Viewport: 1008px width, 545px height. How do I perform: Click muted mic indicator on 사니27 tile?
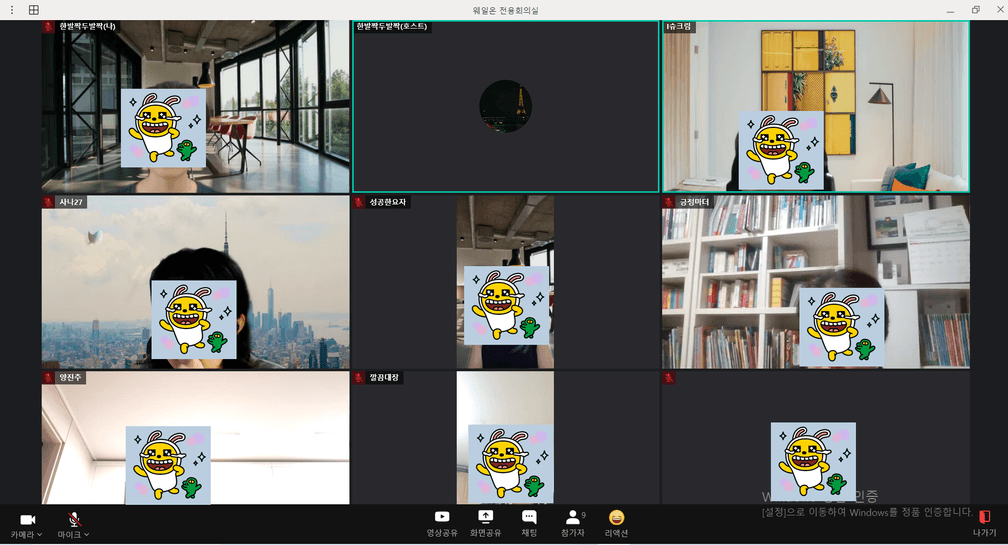(49, 202)
